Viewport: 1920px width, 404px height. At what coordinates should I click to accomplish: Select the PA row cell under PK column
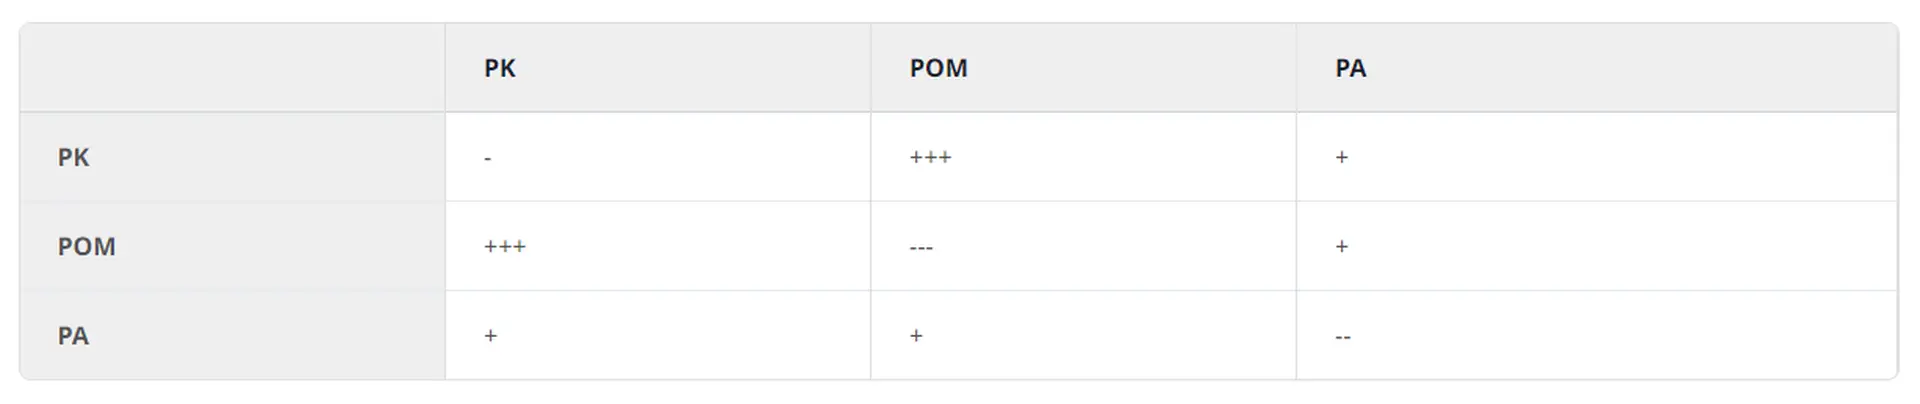tap(490, 335)
